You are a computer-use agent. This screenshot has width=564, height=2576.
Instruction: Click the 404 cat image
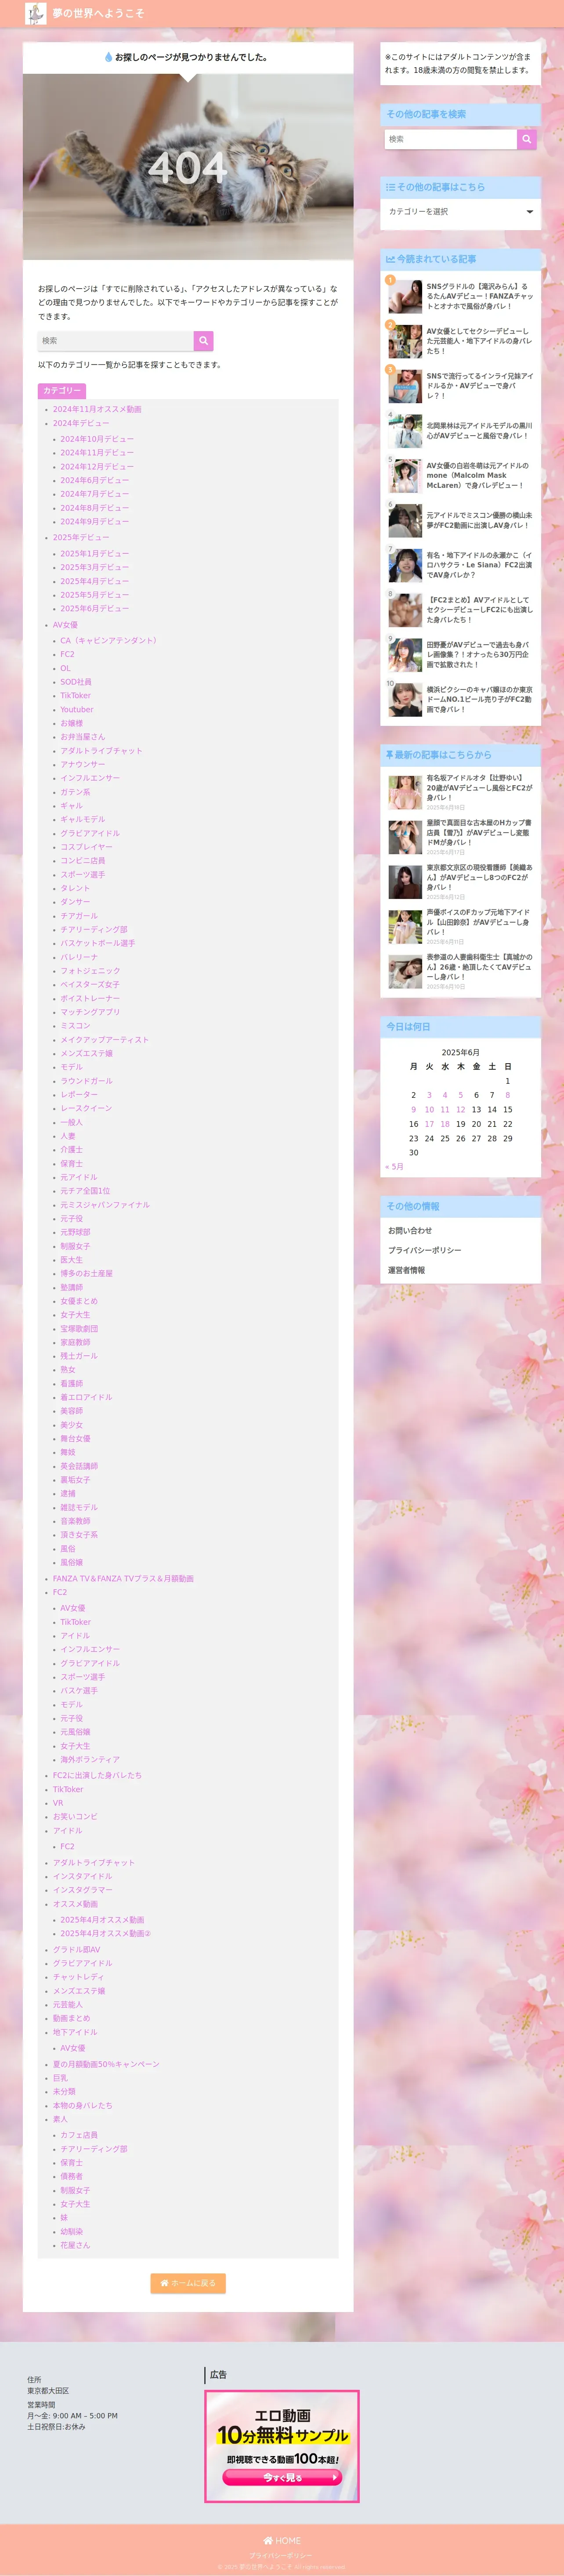click(188, 167)
